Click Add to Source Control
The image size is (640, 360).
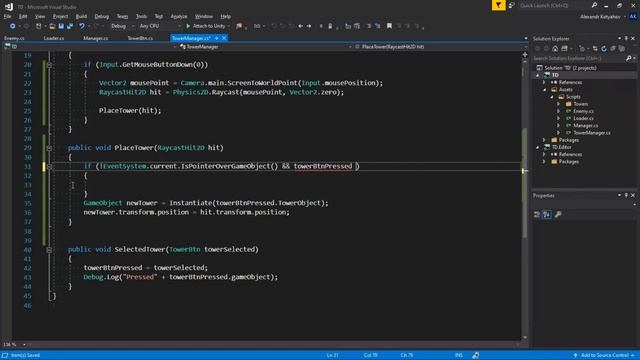(604, 355)
